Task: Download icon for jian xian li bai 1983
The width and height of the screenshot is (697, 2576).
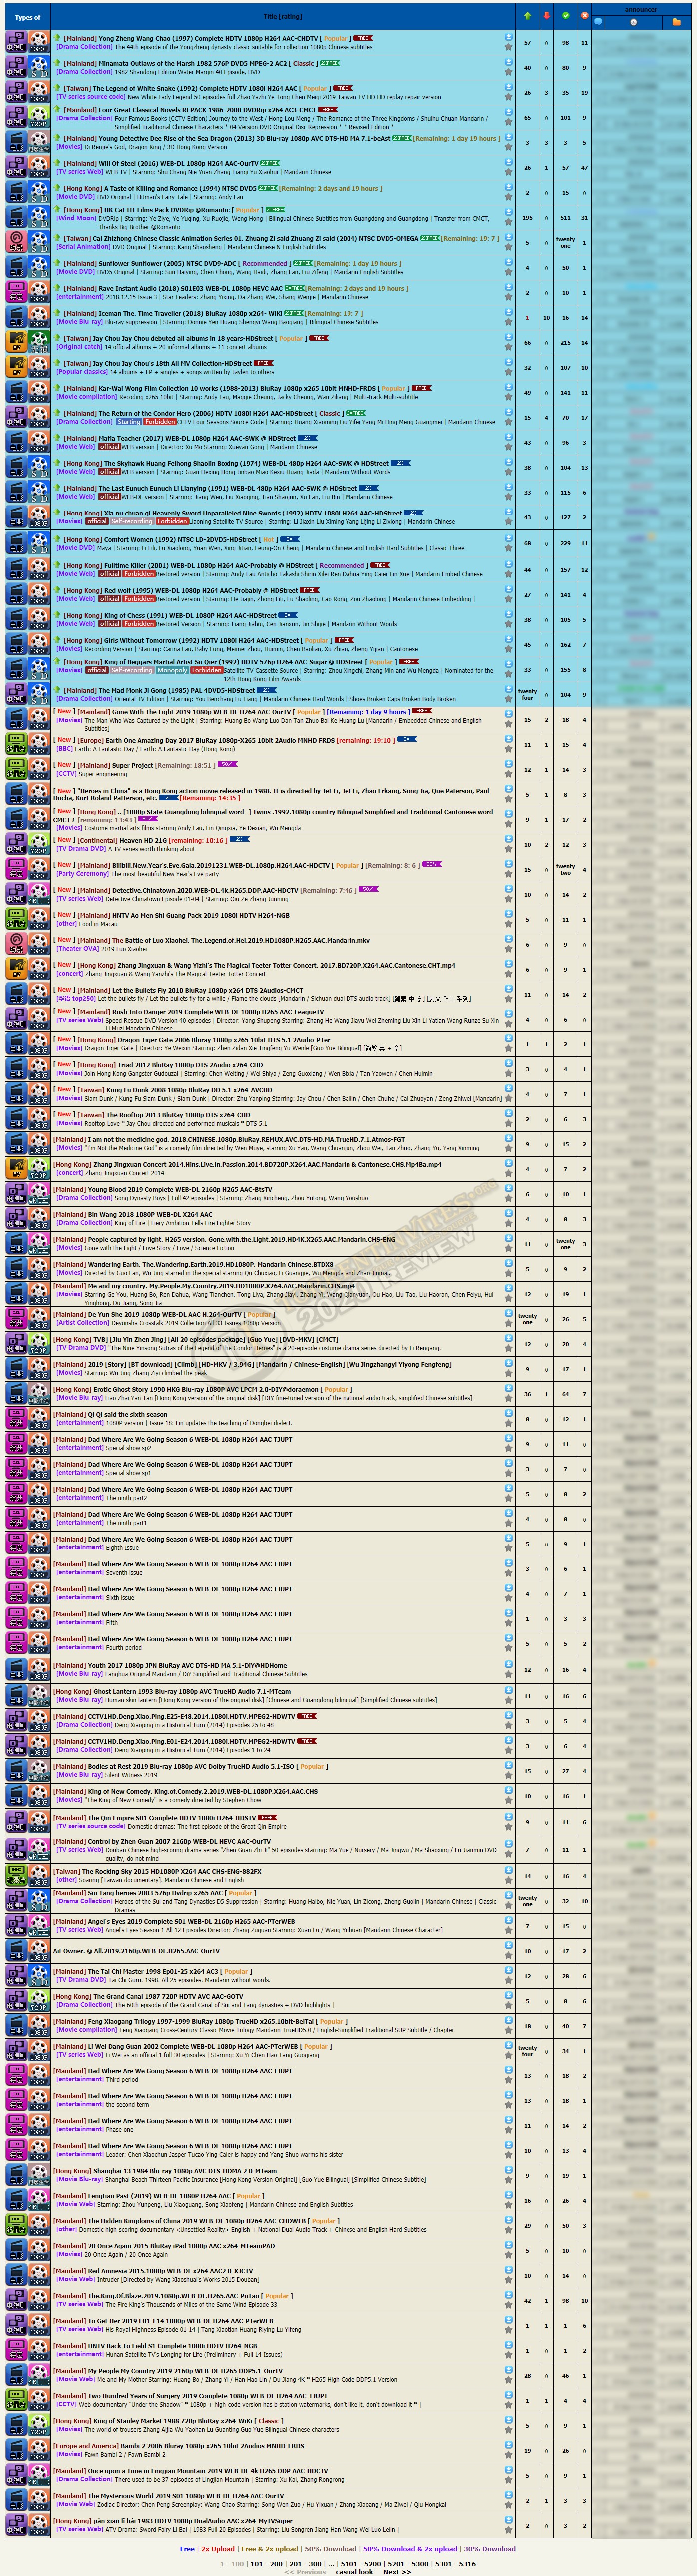Action: point(508,2520)
